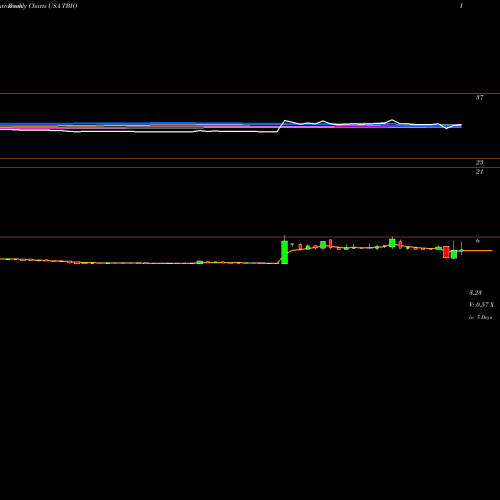The image size is (500, 500).
Task: Click the 21 price level label
Action: (x=479, y=172)
